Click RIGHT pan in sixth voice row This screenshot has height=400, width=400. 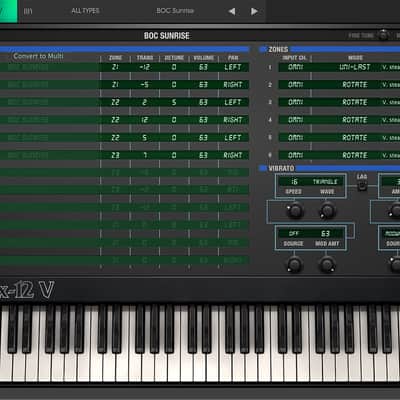tap(233, 155)
